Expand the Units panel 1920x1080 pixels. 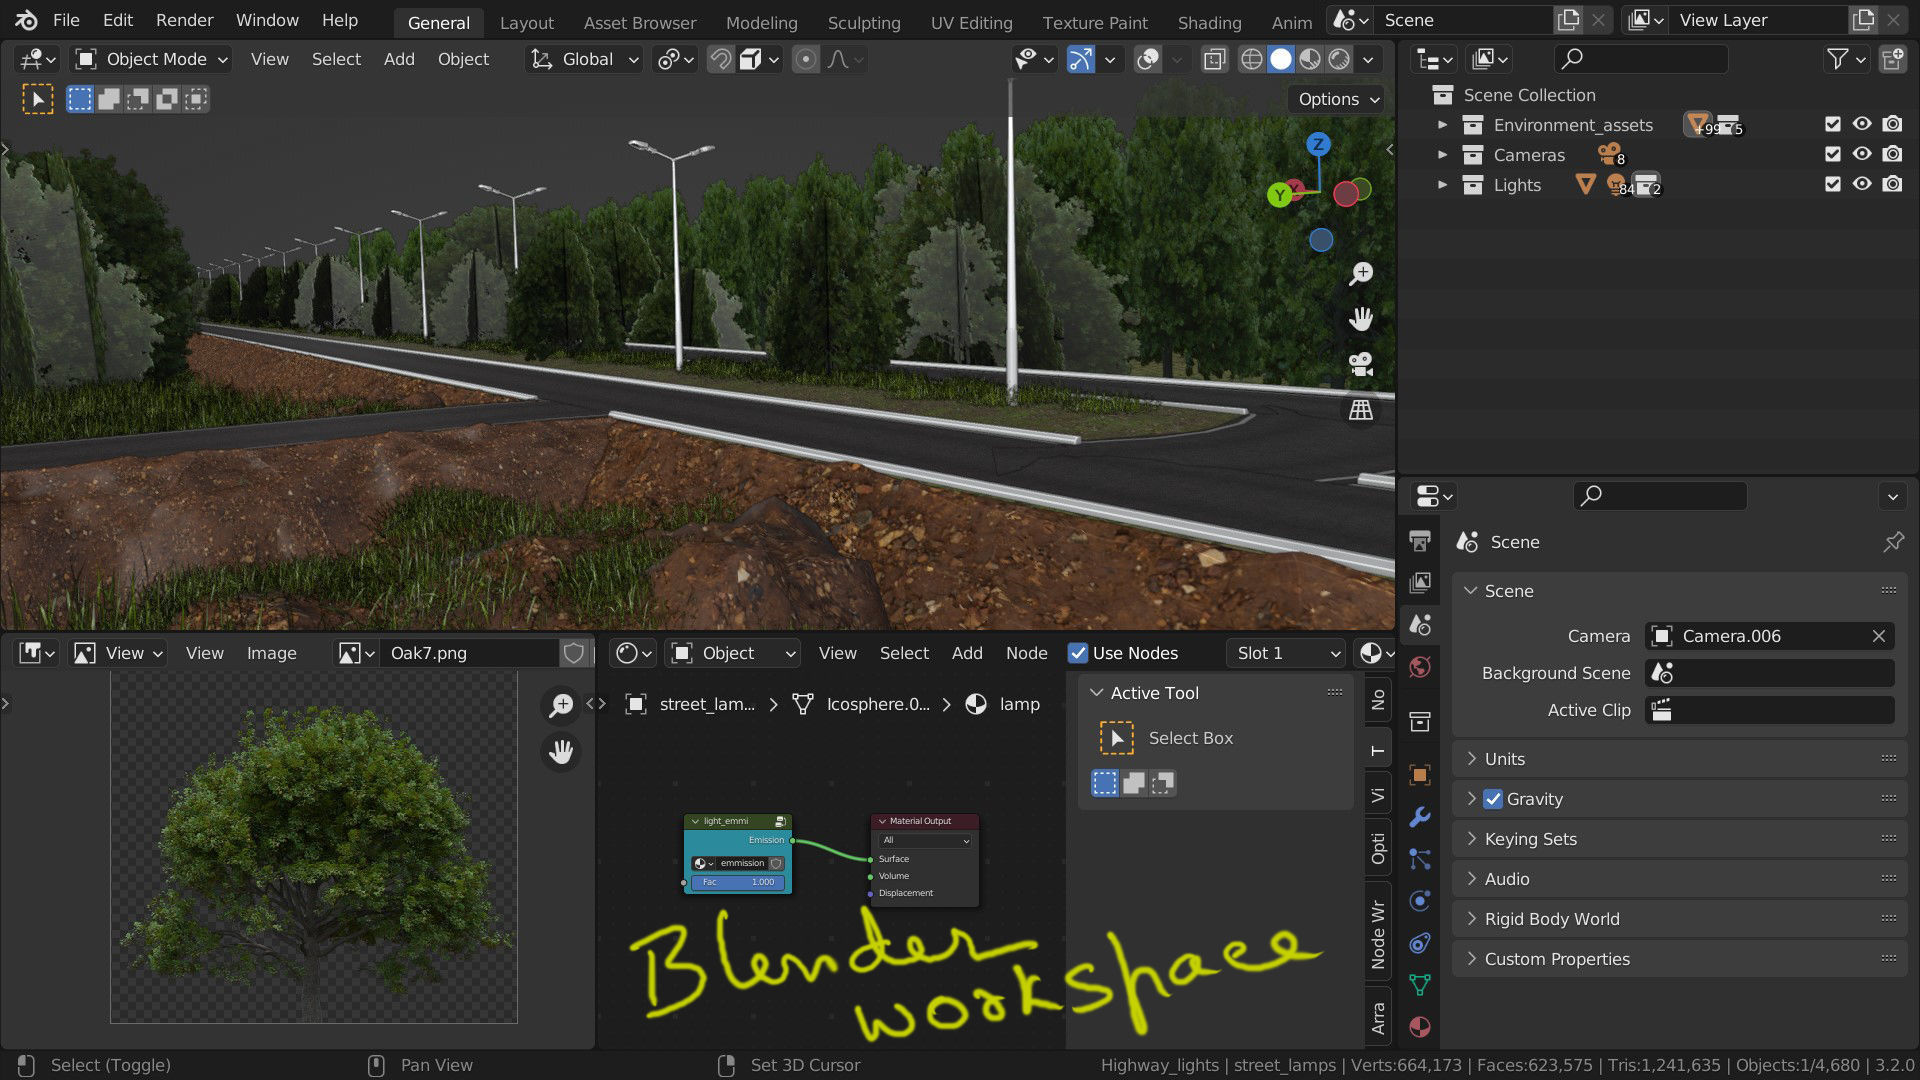coord(1680,759)
